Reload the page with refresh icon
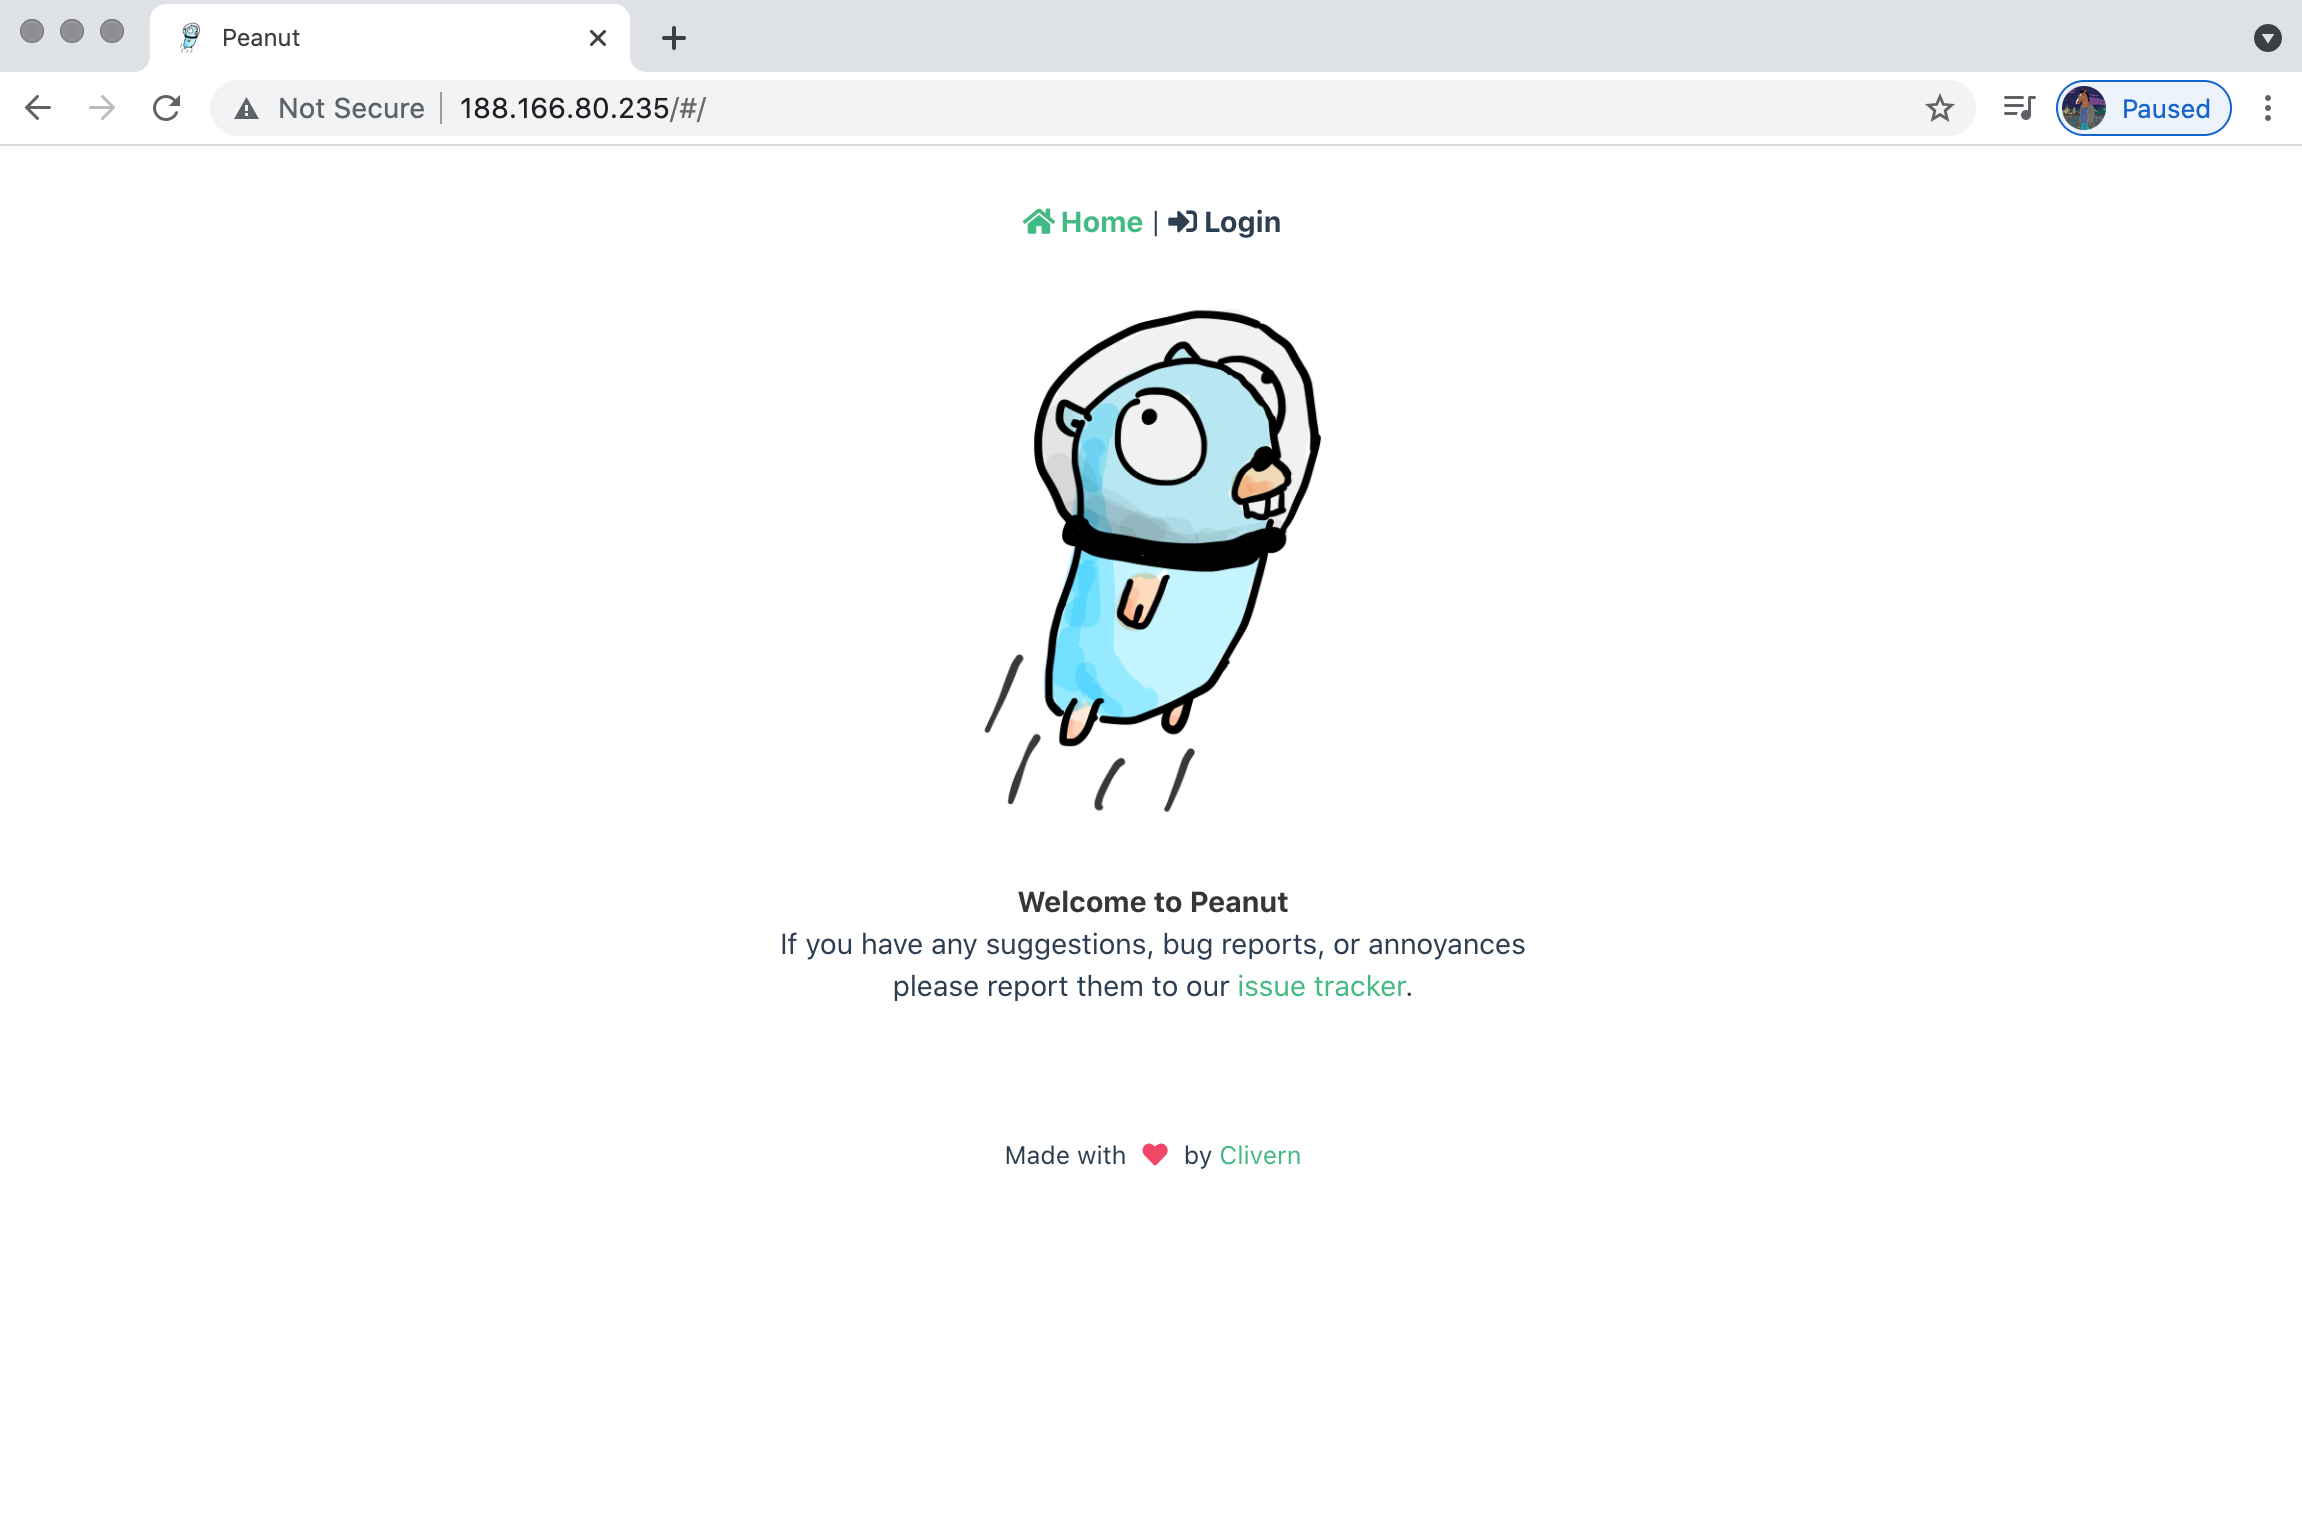Image resolution: width=2302 pixels, height=1524 pixels. tap(166, 108)
